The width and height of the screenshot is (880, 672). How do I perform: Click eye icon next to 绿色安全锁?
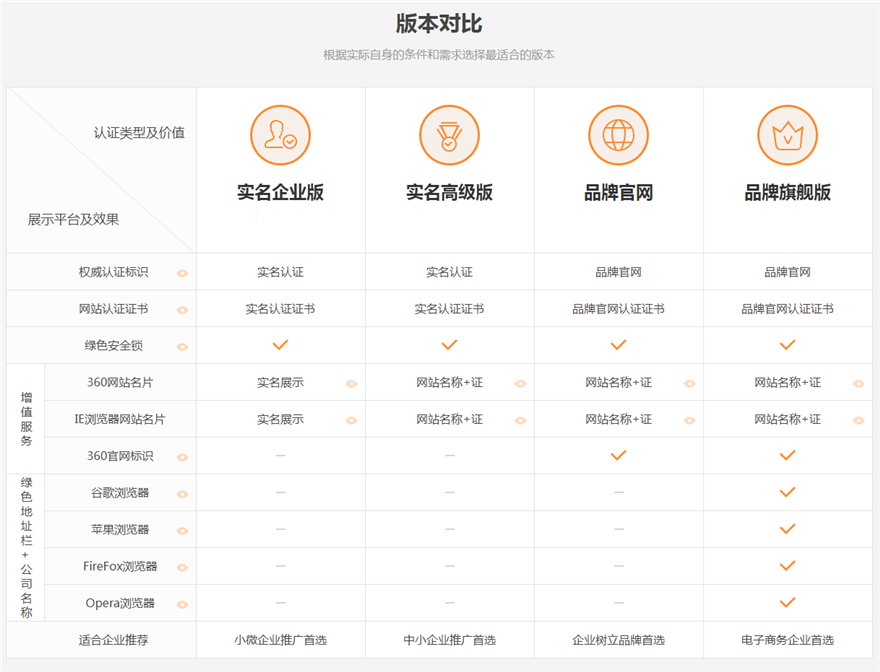(x=182, y=347)
